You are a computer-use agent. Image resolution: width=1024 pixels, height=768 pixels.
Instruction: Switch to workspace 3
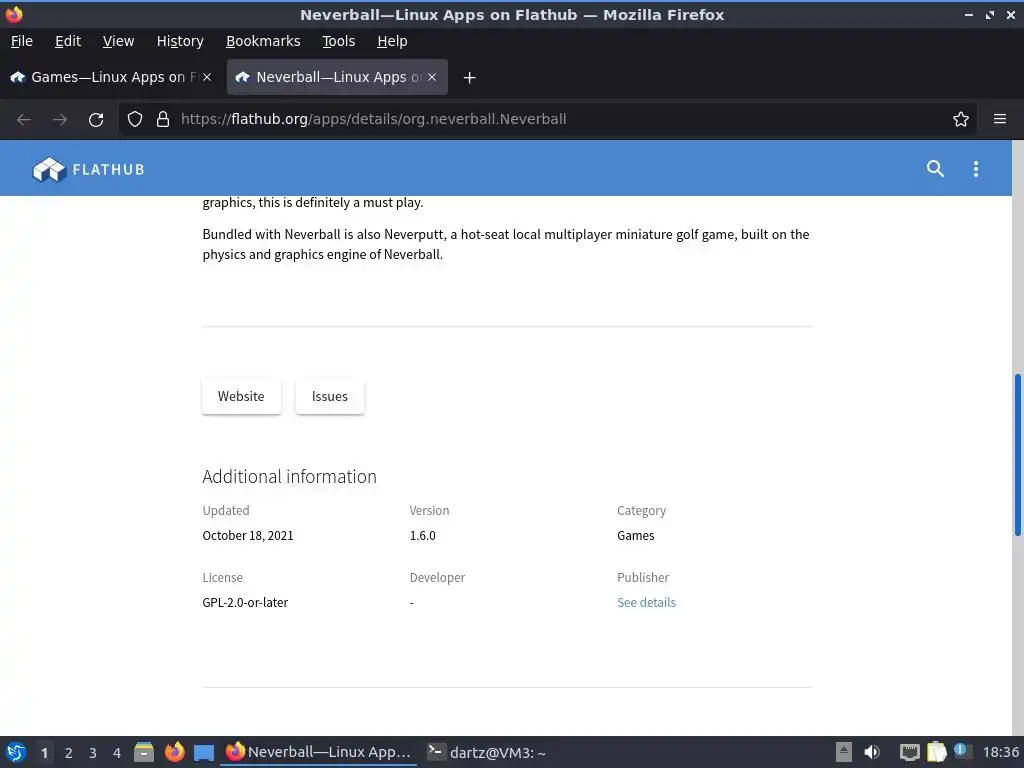93,752
